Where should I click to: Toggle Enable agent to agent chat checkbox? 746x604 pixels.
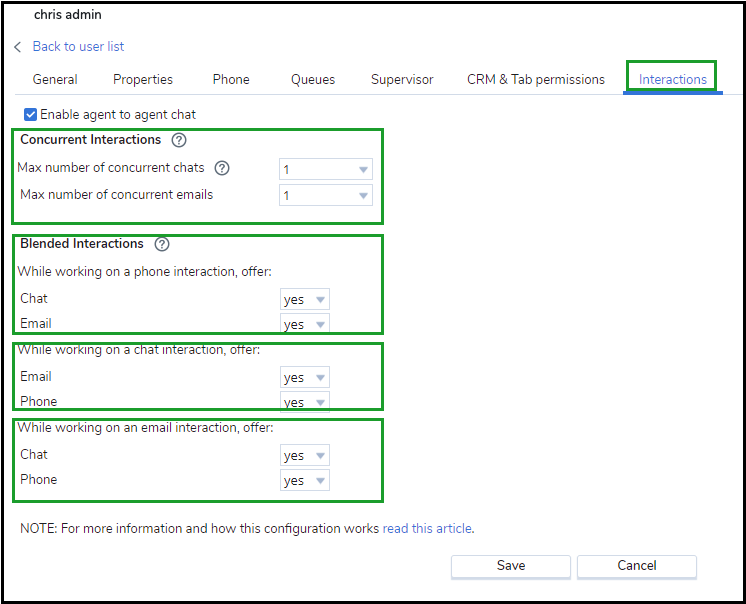30,115
